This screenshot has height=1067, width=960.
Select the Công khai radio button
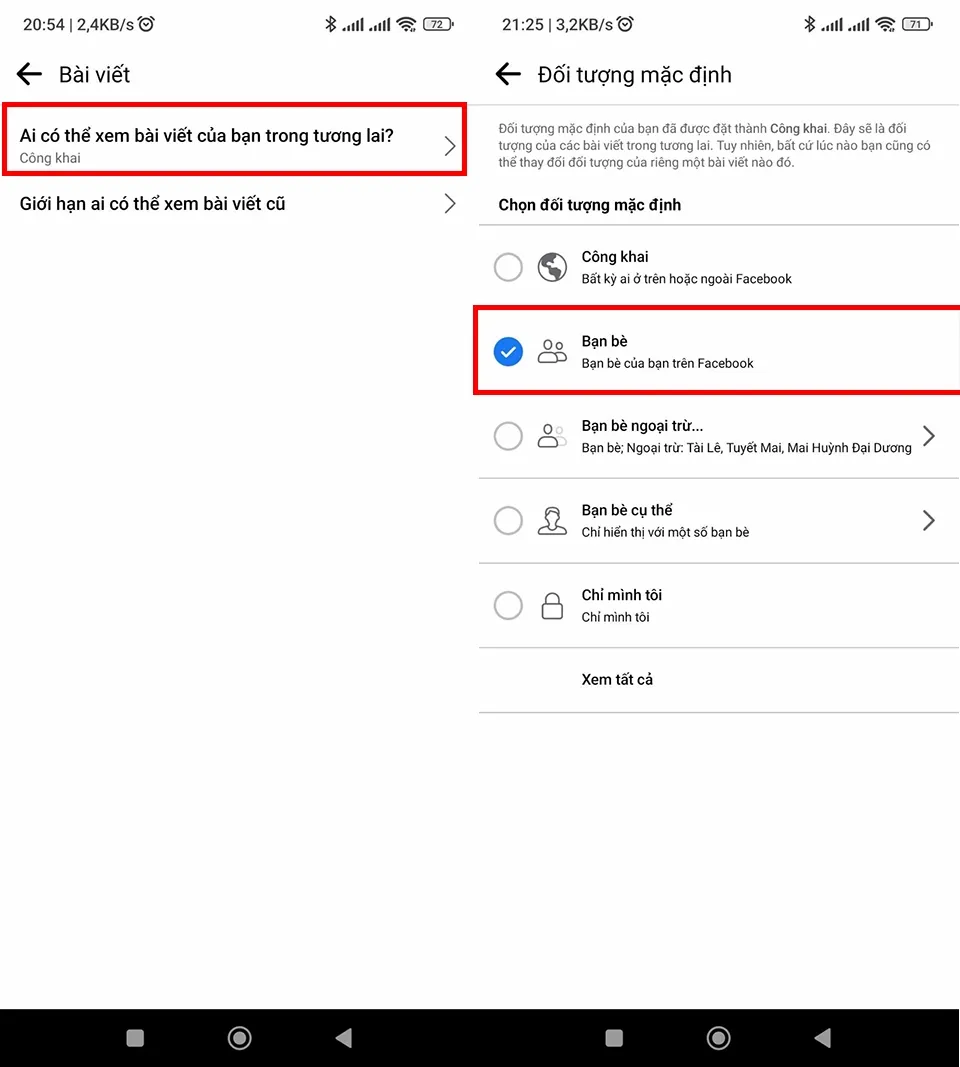pos(508,267)
